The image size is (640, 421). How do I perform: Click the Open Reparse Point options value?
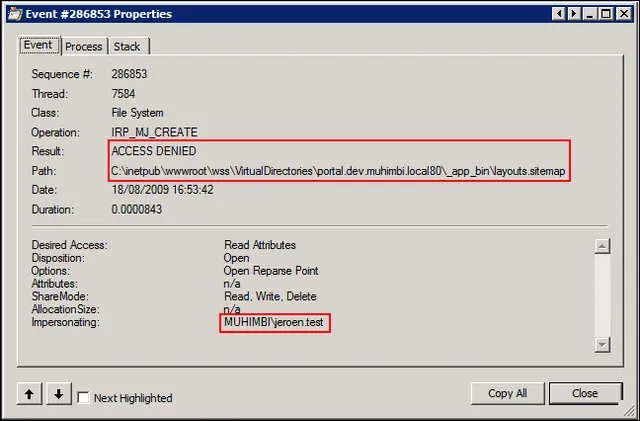(x=271, y=271)
